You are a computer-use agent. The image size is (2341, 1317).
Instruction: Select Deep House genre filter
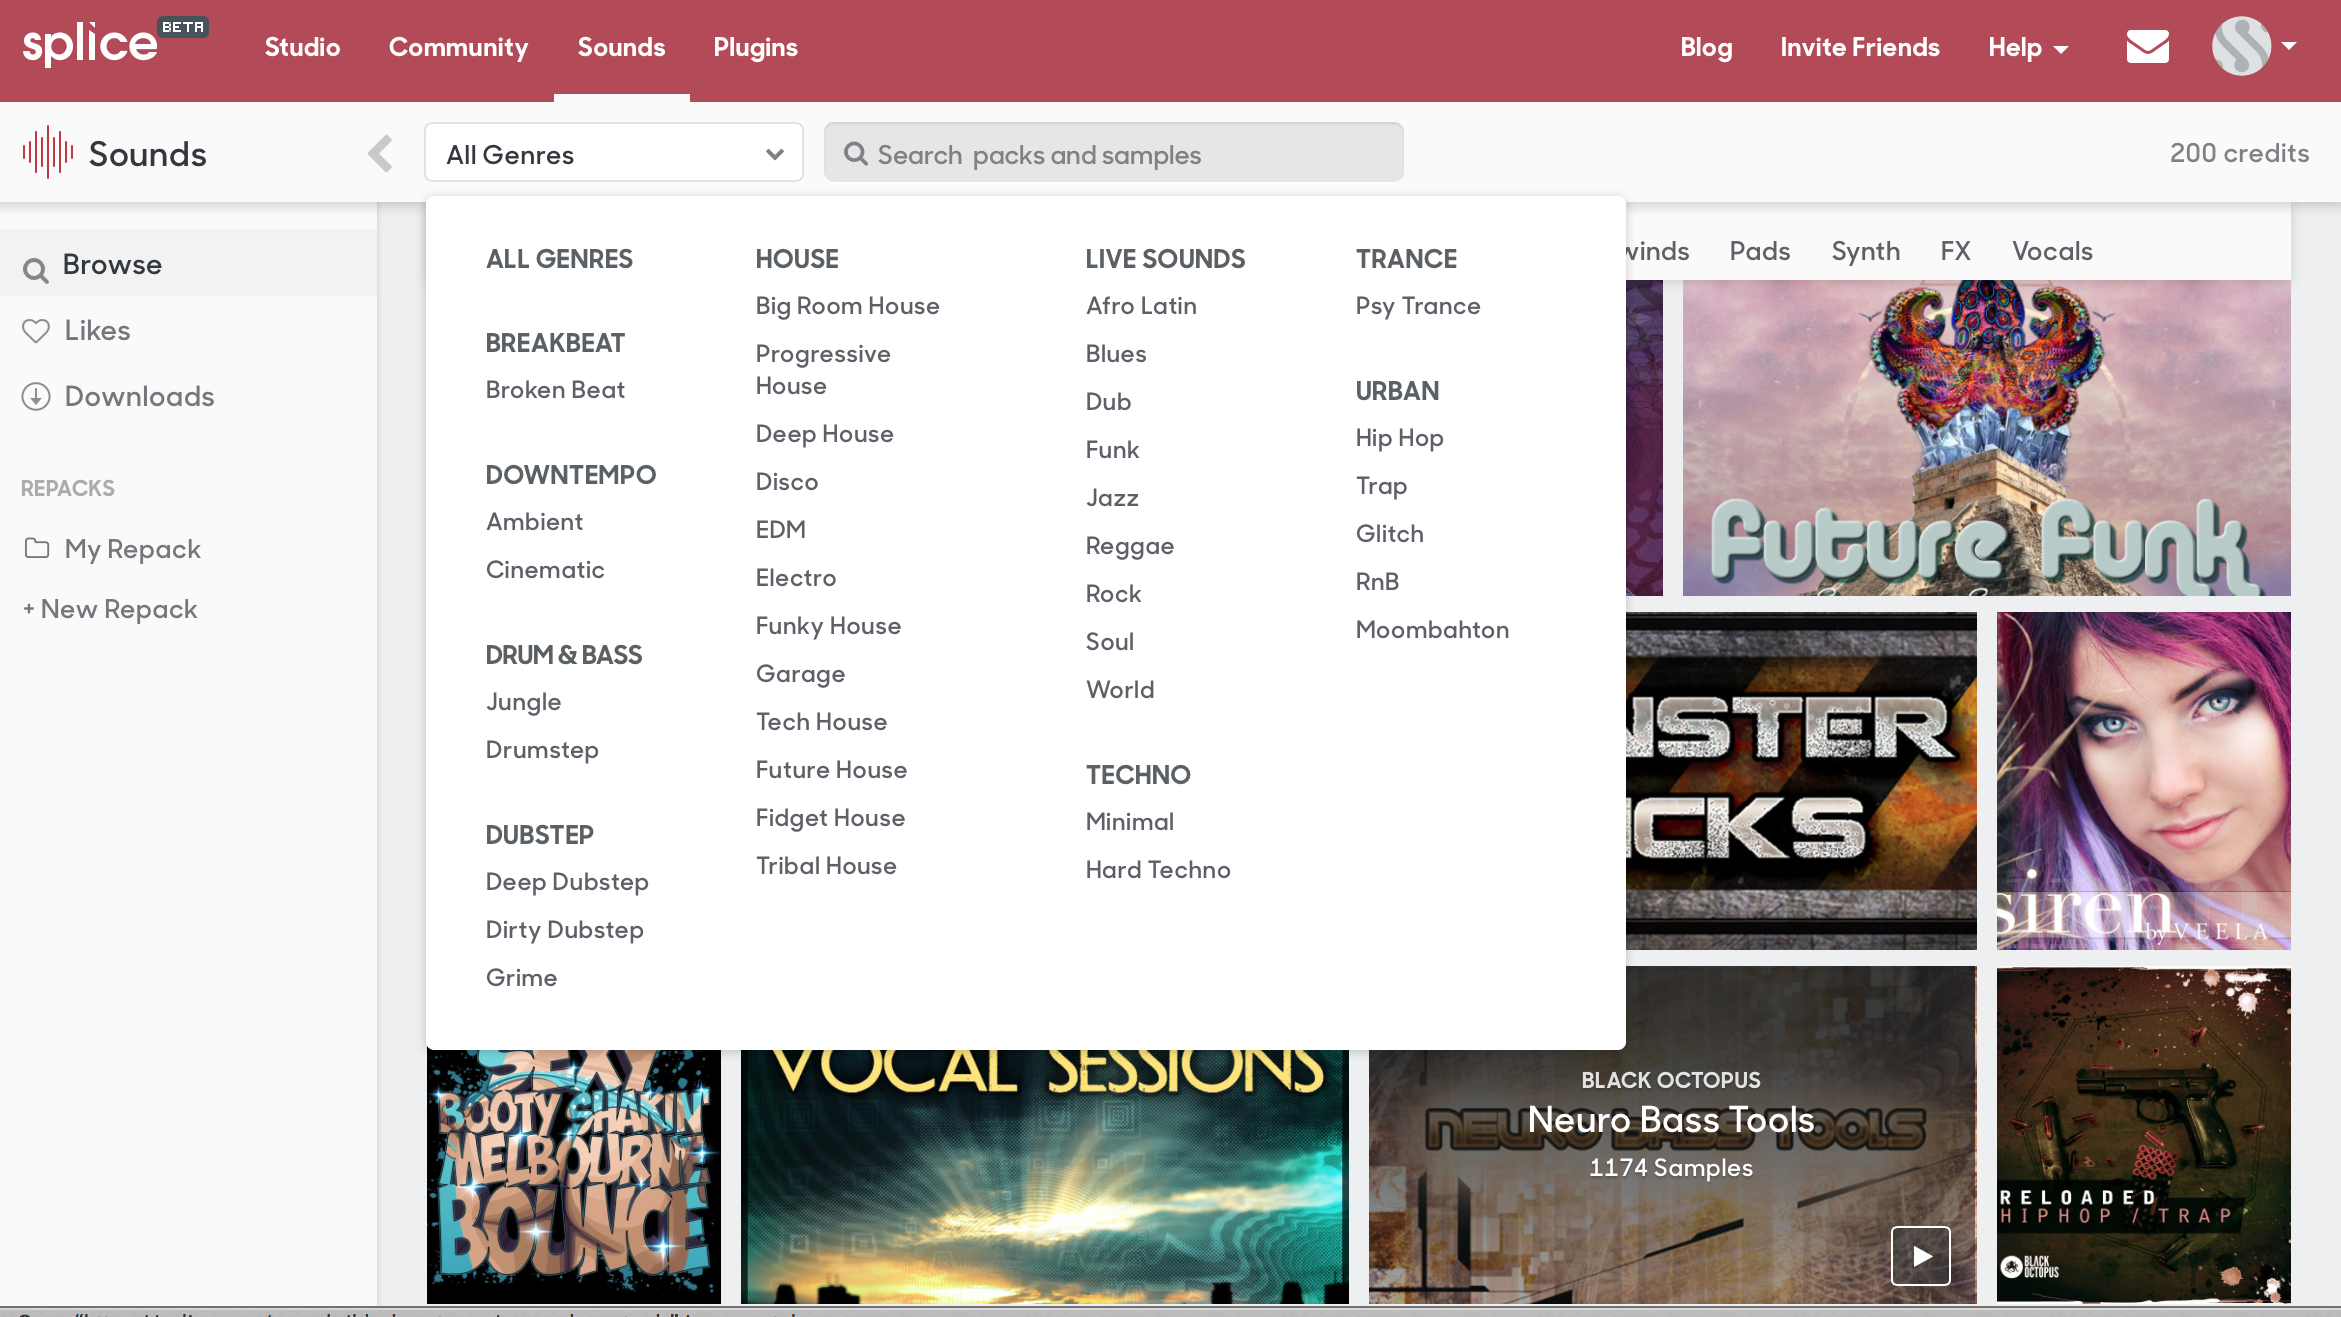pos(823,433)
